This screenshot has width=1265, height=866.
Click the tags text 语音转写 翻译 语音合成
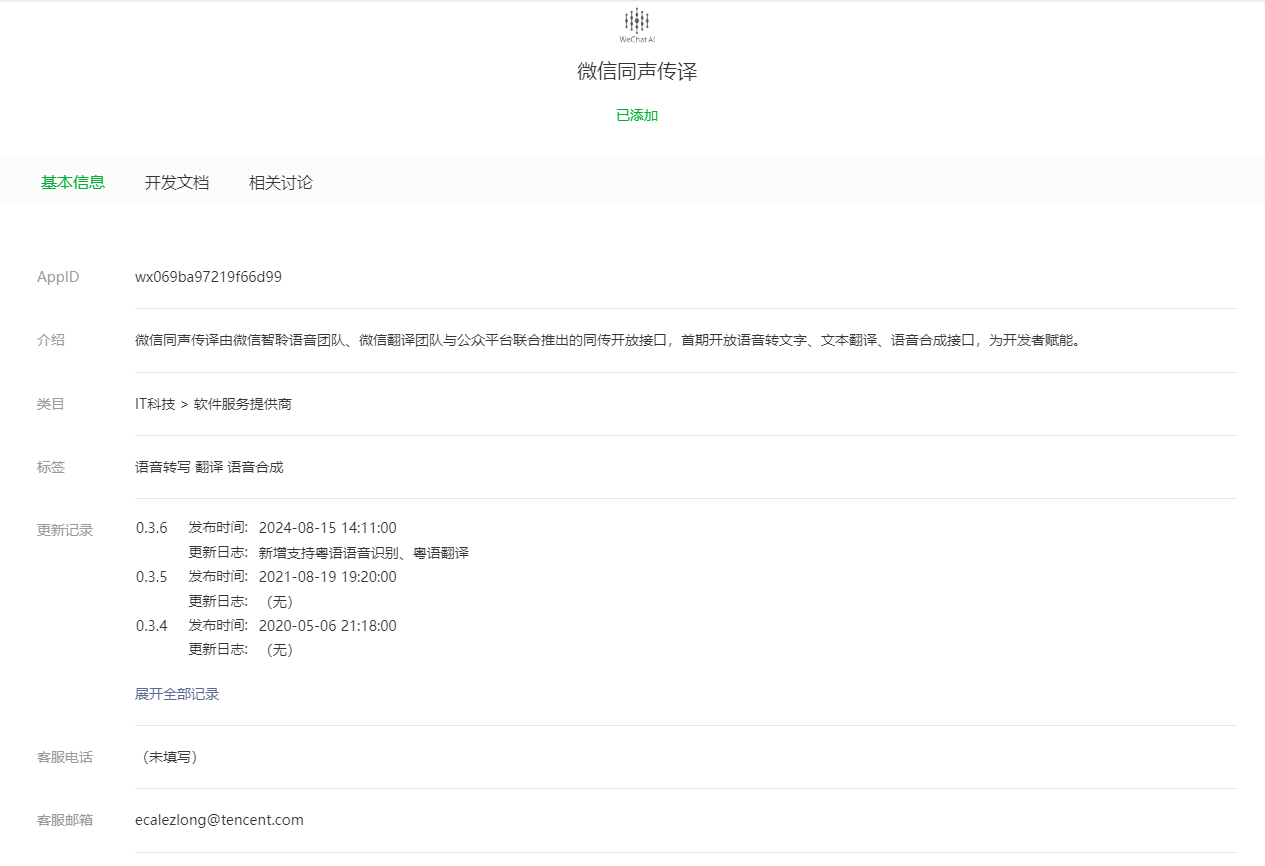pyautogui.click(x=209, y=467)
